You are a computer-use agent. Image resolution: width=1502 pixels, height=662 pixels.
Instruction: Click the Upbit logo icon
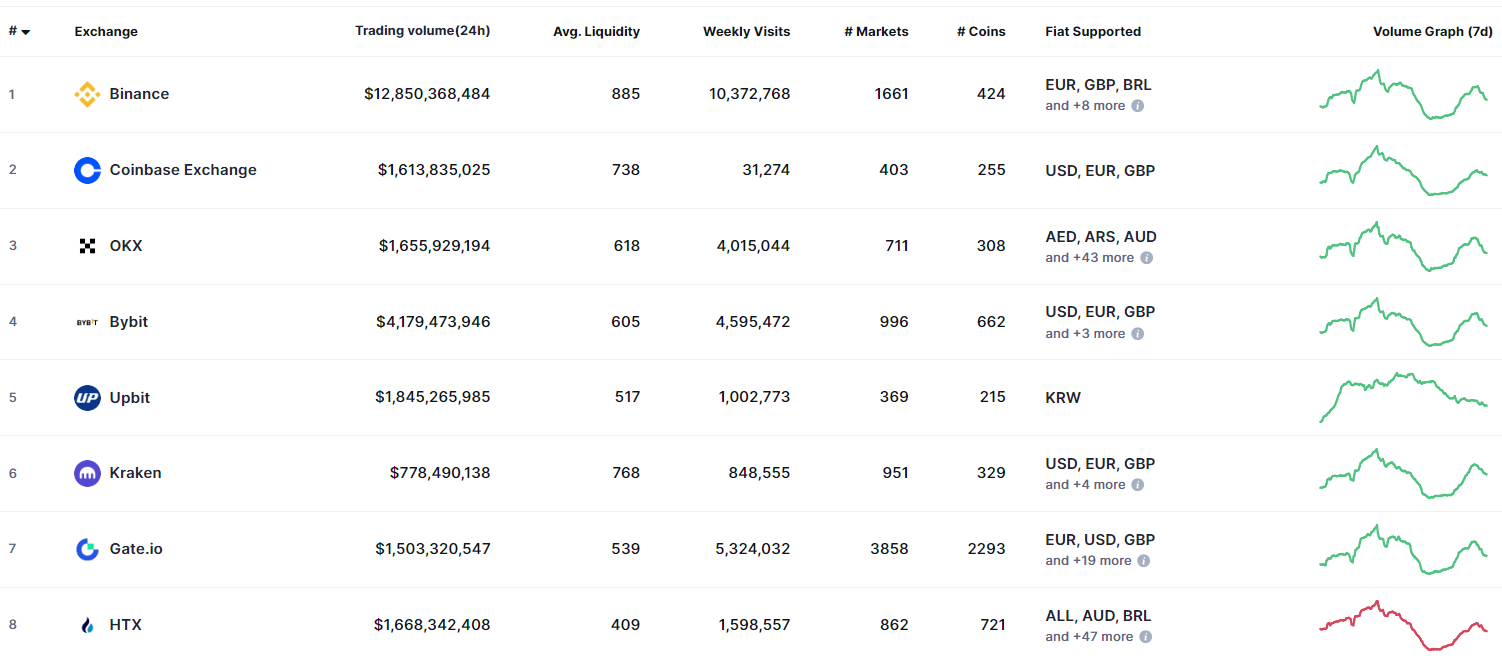click(x=87, y=398)
